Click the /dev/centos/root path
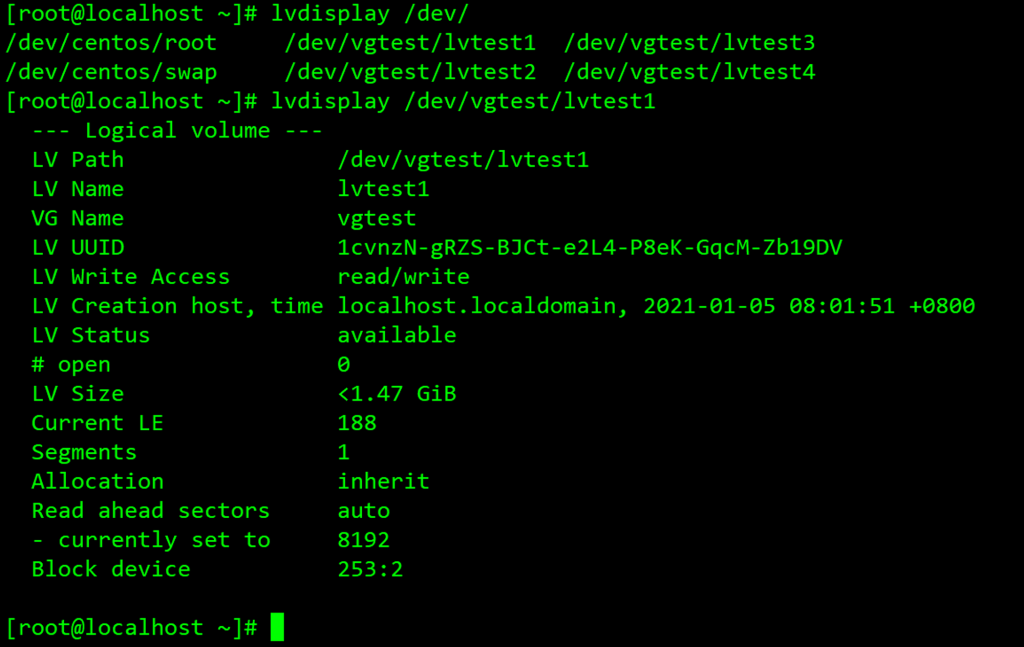 point(111,43)
